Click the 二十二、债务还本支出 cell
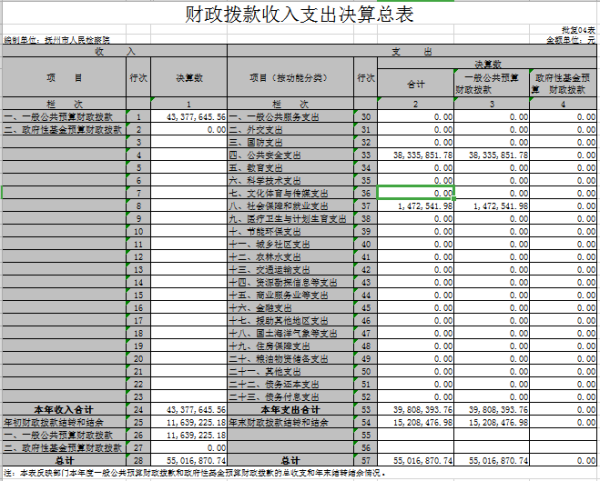600x481 pixels. tap(290, 384)
